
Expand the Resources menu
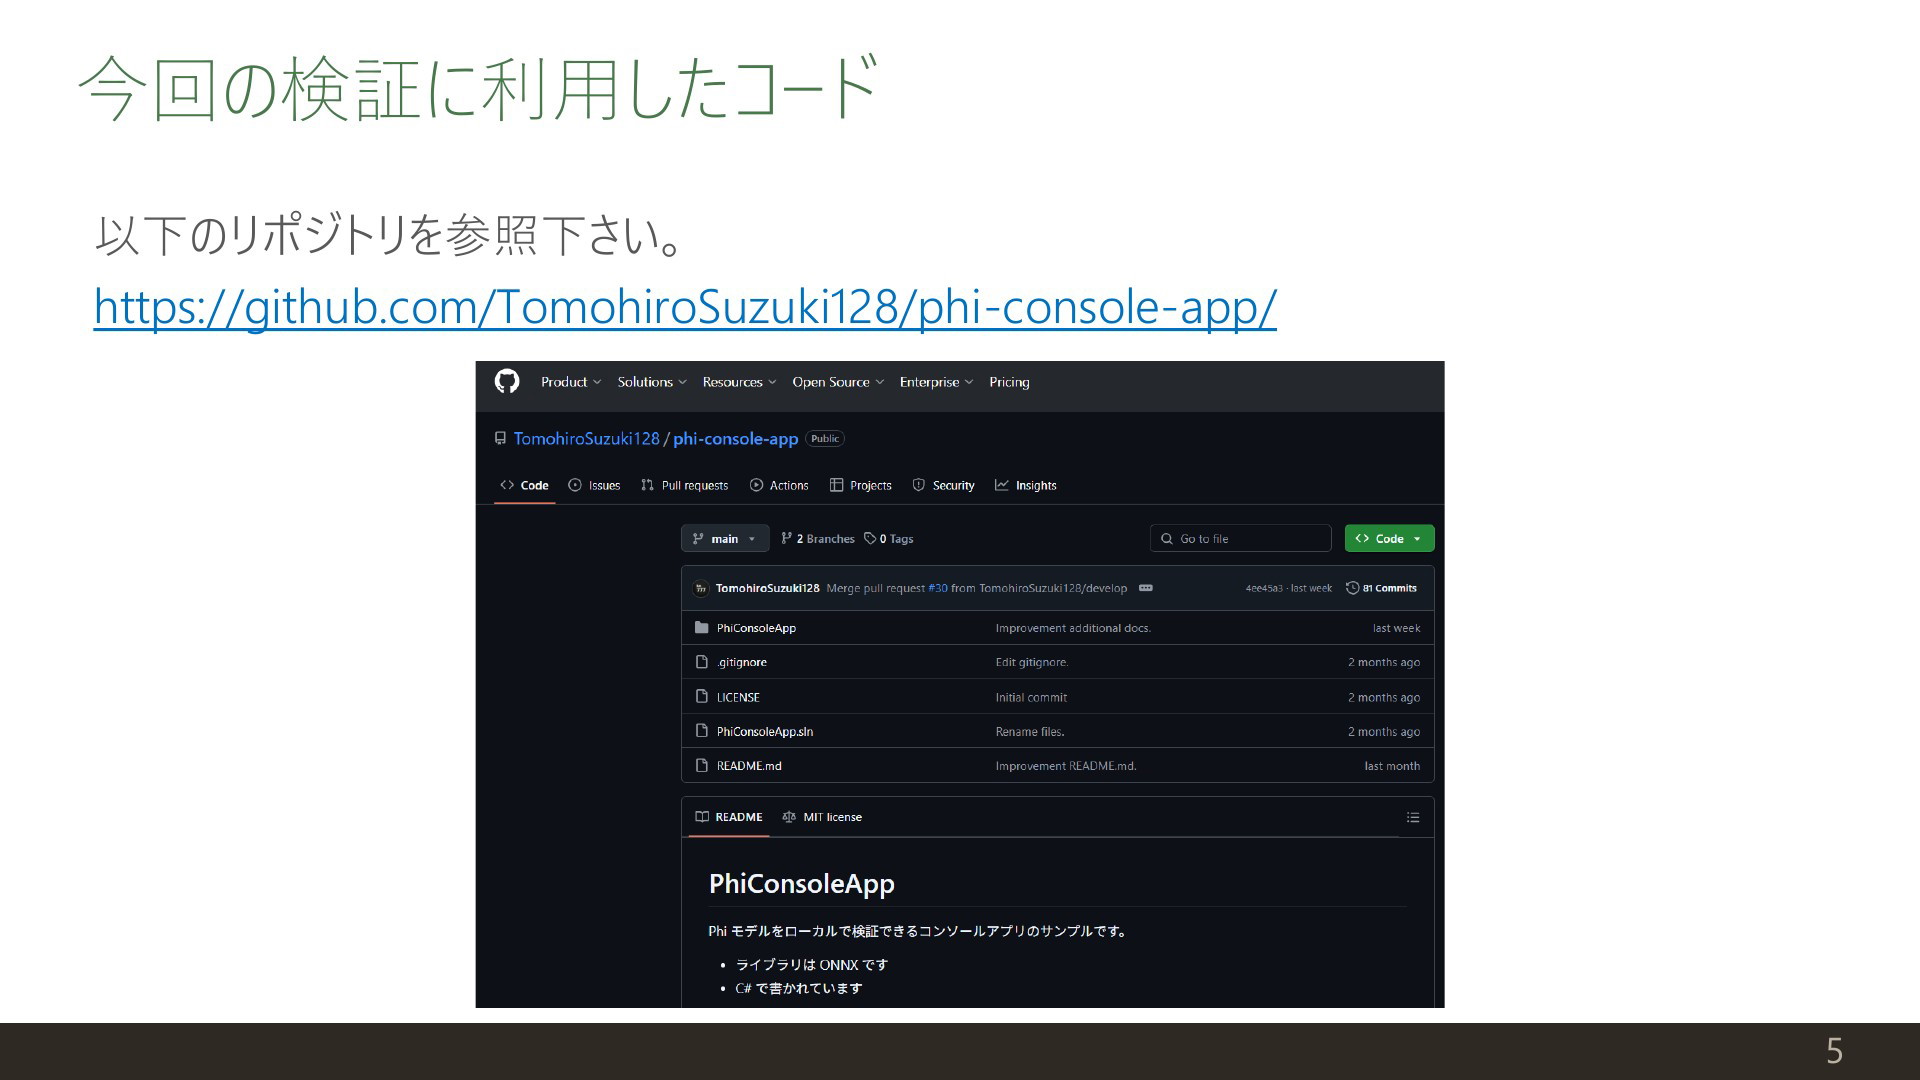(x=739, y=382)
